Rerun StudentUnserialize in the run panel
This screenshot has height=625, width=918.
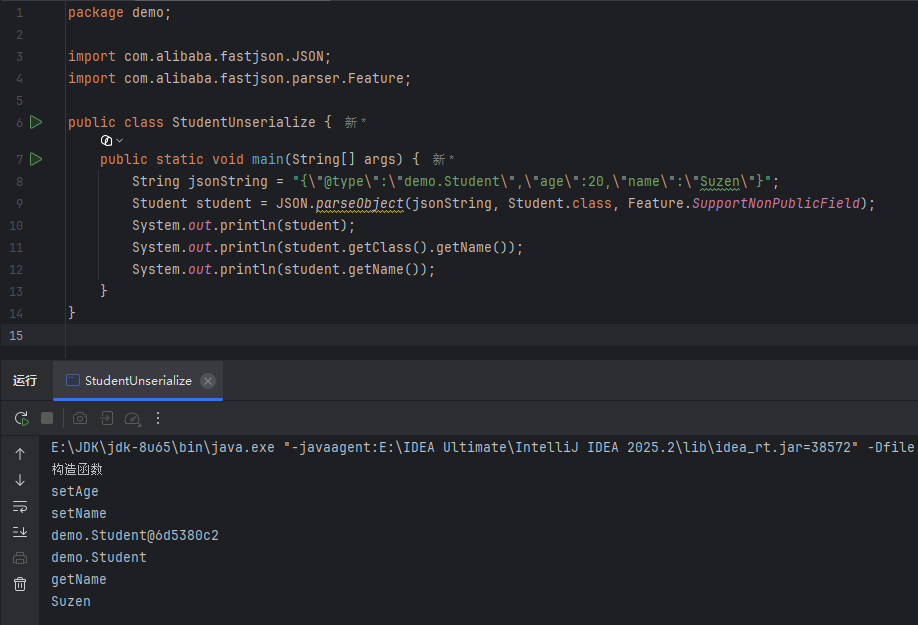(21, 418)
